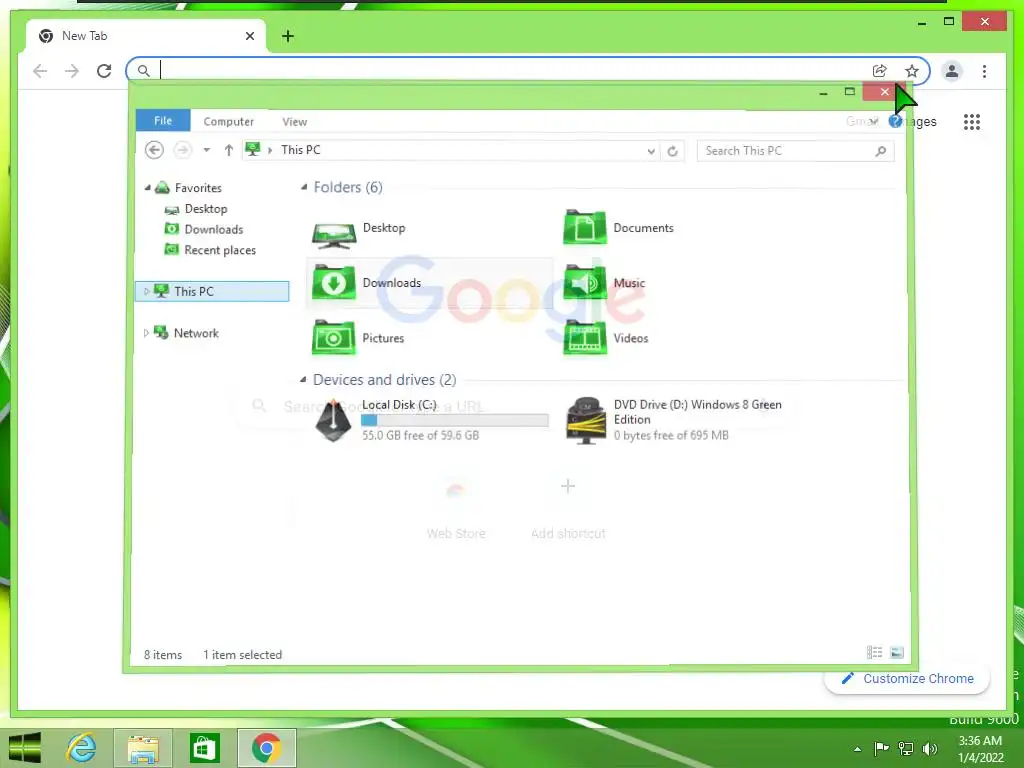This screenshot has height=768, width=1024.
Task: Click Chrome's back arrow button
Action: click(40, 71)
